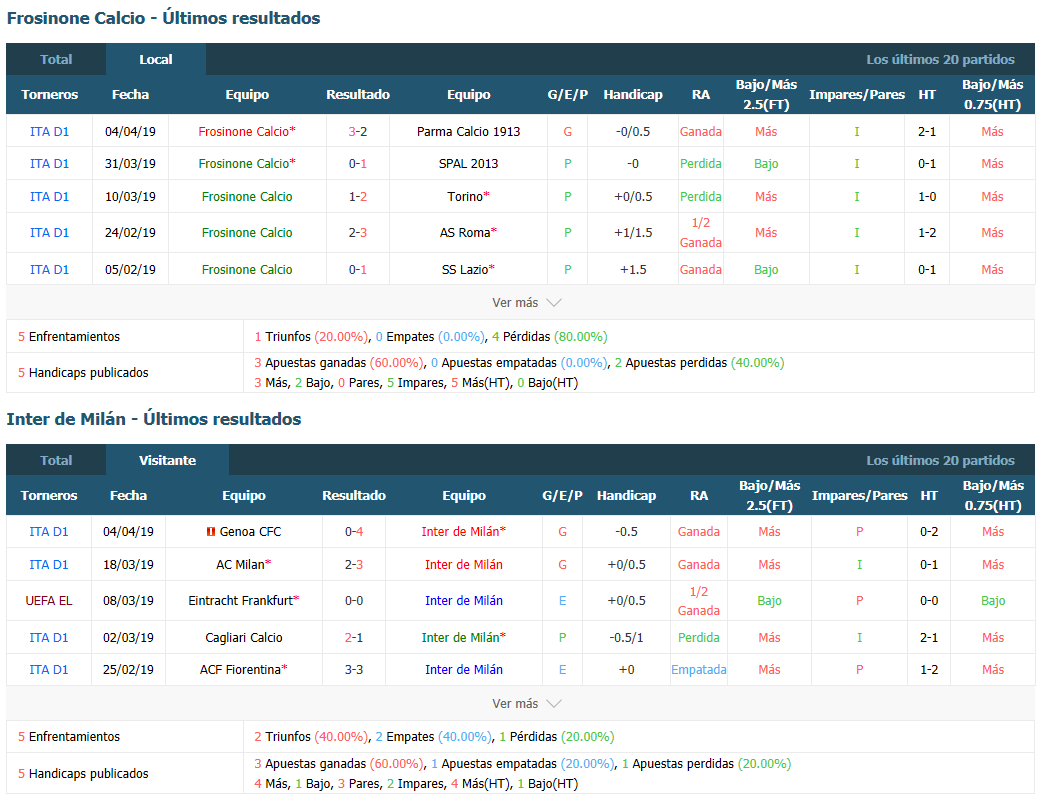Open the AS Roma team link

[465, 233]
